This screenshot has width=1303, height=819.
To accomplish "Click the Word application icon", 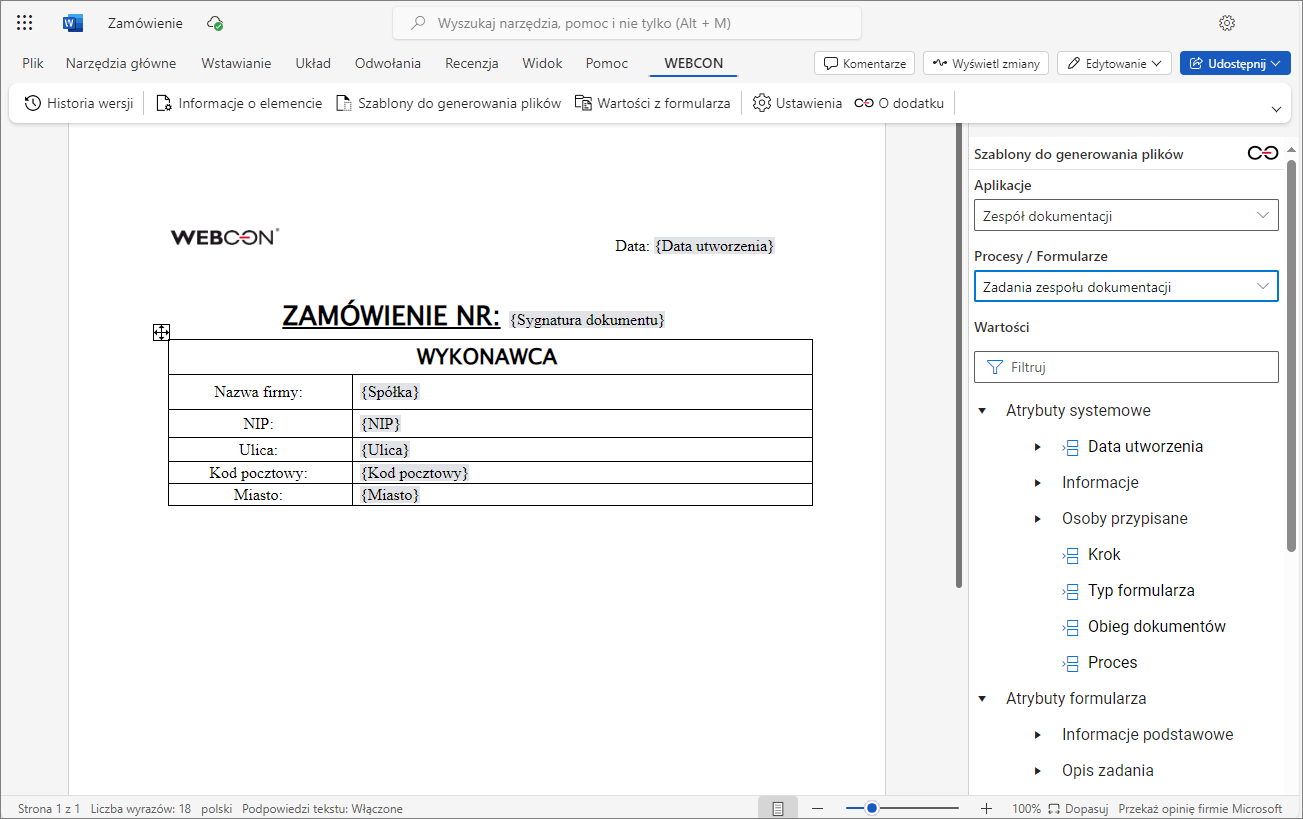I will [x=72, y=23].
